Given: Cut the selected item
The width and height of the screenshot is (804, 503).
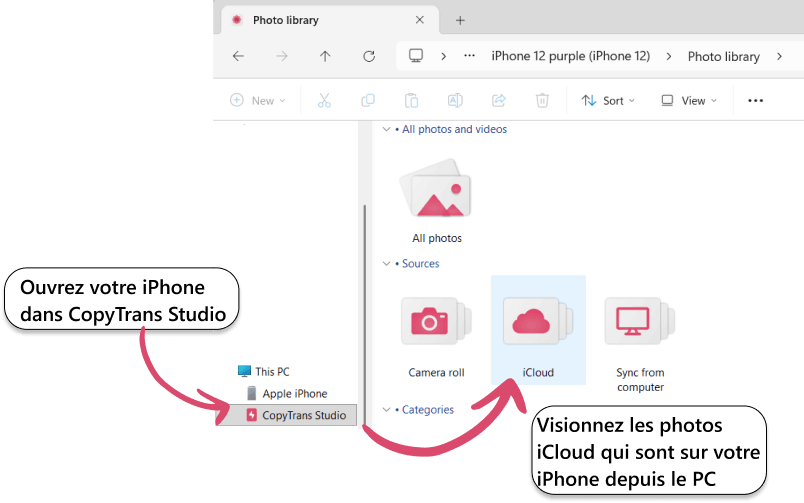Looking at the screenshot, I should click(x=324, y=100).
